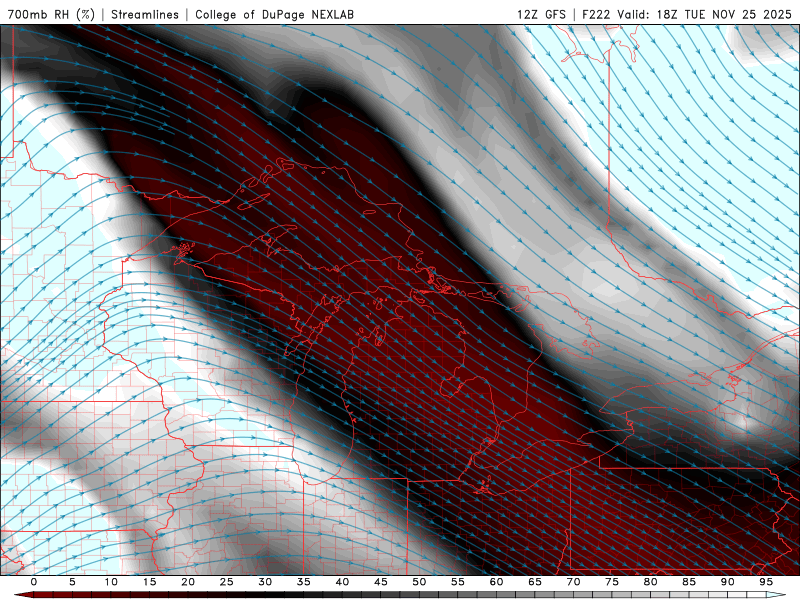The height and width of the screenshot is (600, 800).
Task: Select the 'Streamlines' label in header
Action: (145, 14)
